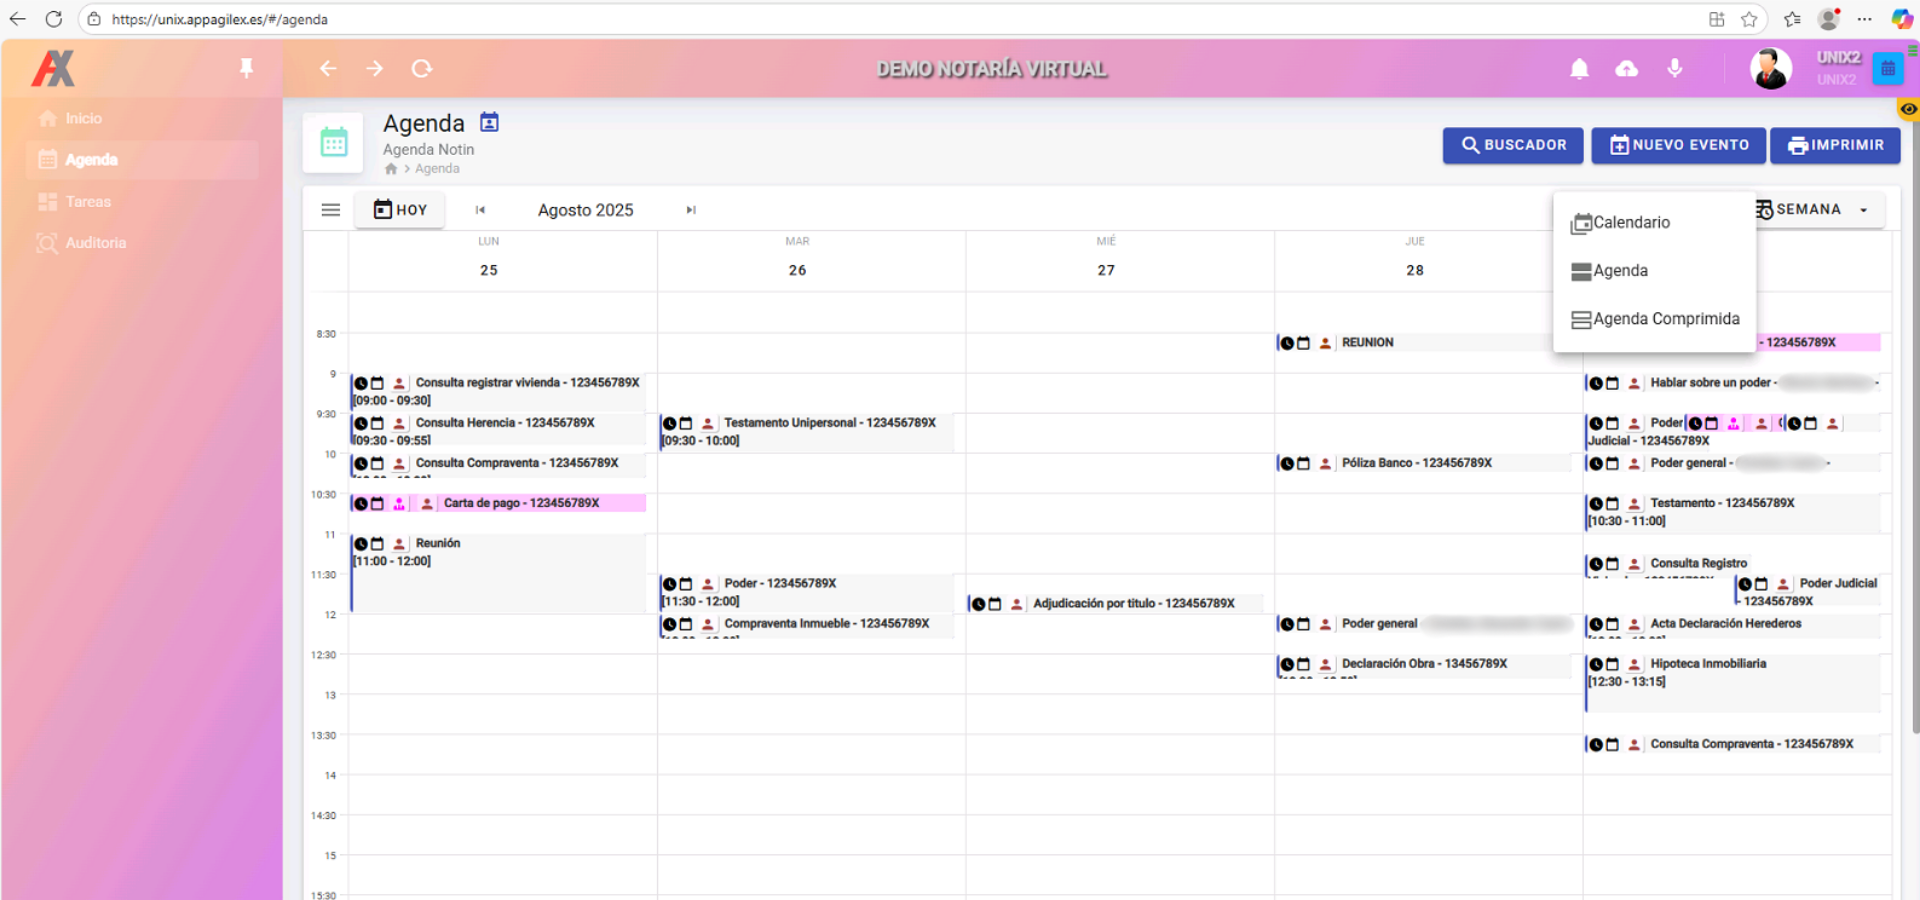
Task: Go back using header left arrow
Action: 328,68
